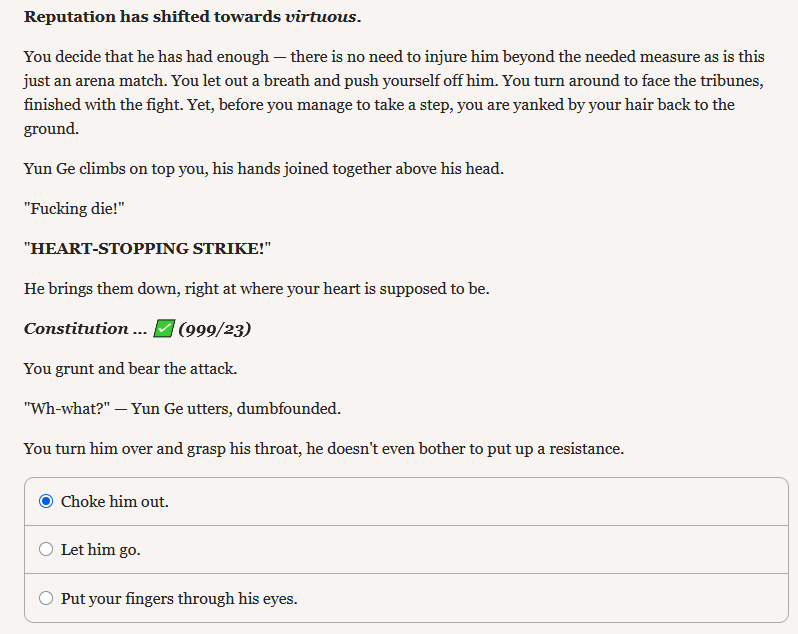Click the '(999/23)' stat check value
The image size is (798, 634).
[x=215, y=329]
